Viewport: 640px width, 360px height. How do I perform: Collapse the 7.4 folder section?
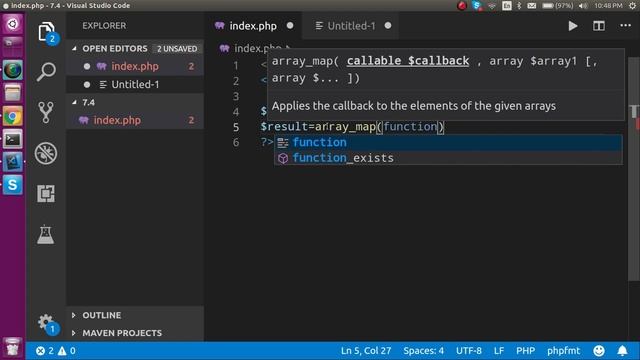[136, 102]
